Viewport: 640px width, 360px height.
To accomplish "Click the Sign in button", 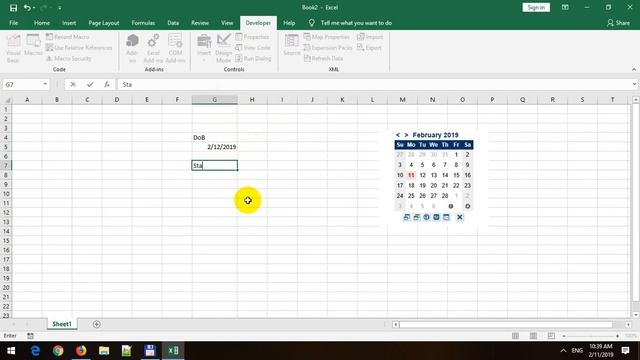I will 536,7.
